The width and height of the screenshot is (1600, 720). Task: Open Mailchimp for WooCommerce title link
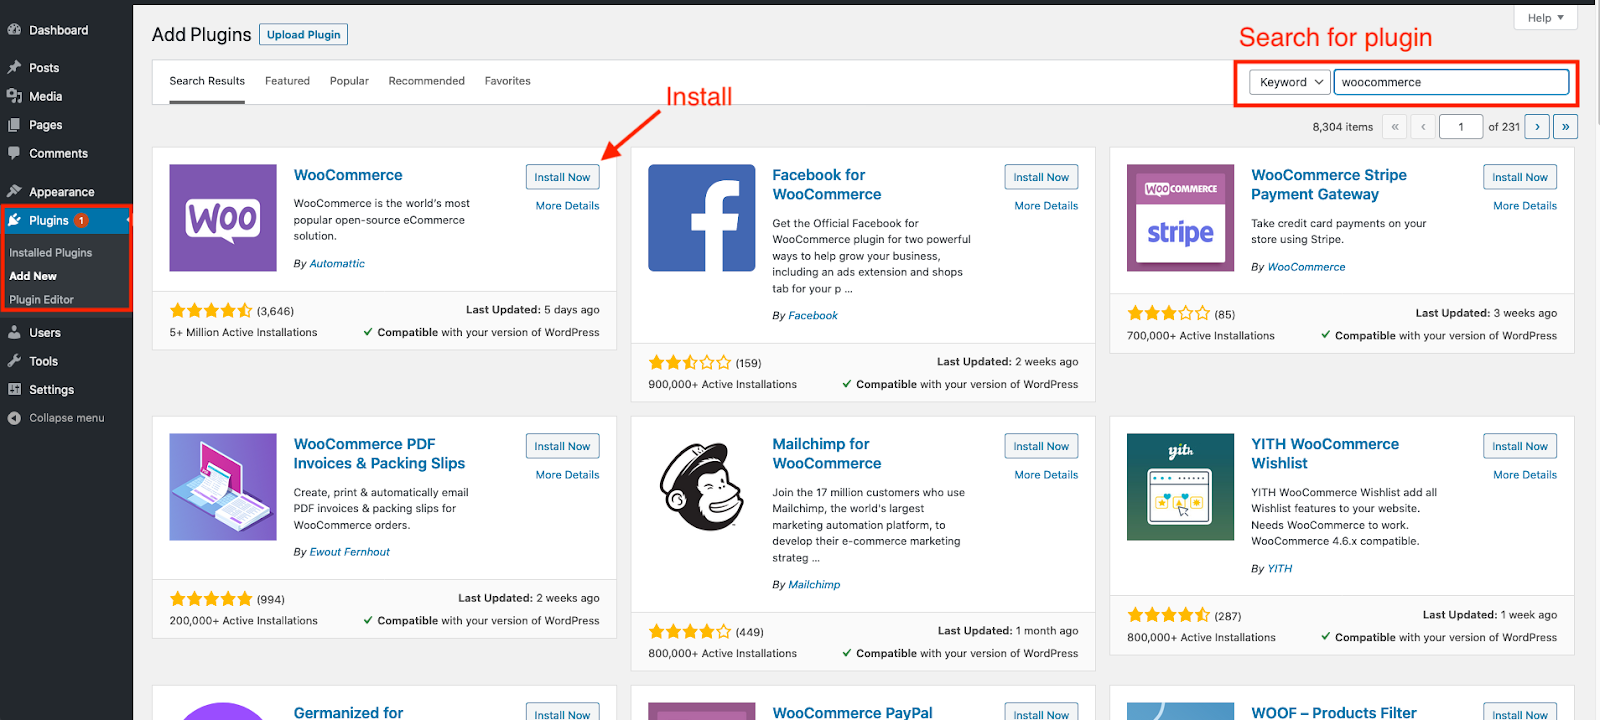(827, 453)
